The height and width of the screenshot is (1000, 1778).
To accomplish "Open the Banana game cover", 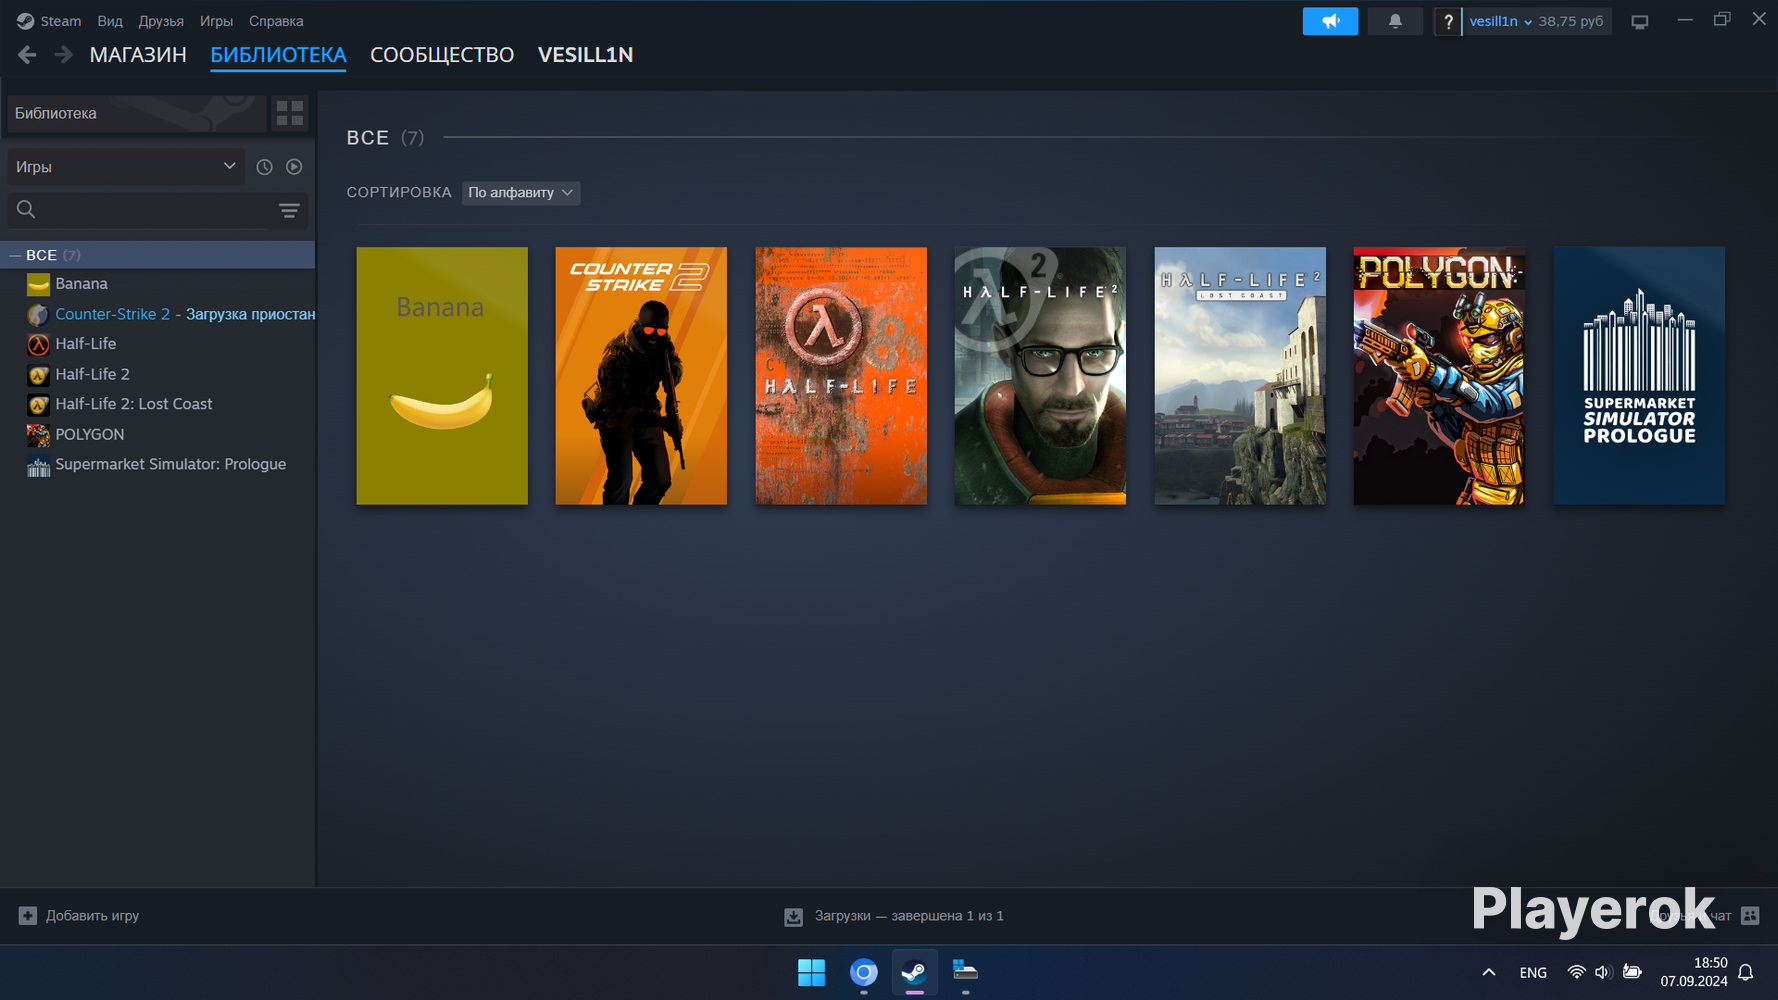I will point(442,376).
